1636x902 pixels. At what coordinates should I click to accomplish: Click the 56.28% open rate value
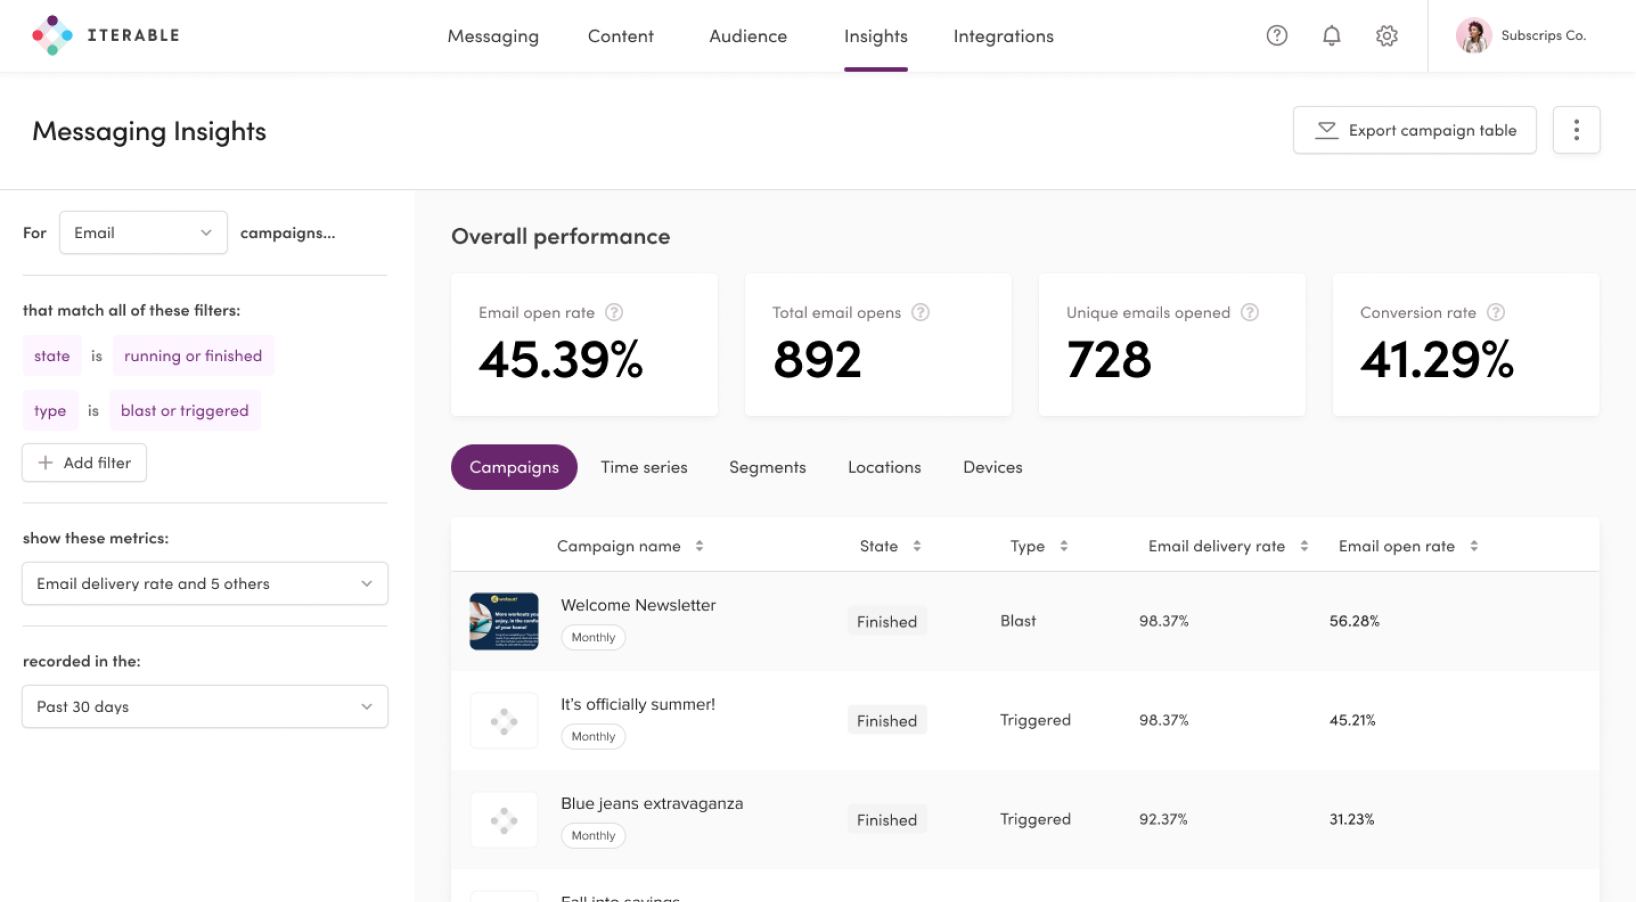point(1354,621)
